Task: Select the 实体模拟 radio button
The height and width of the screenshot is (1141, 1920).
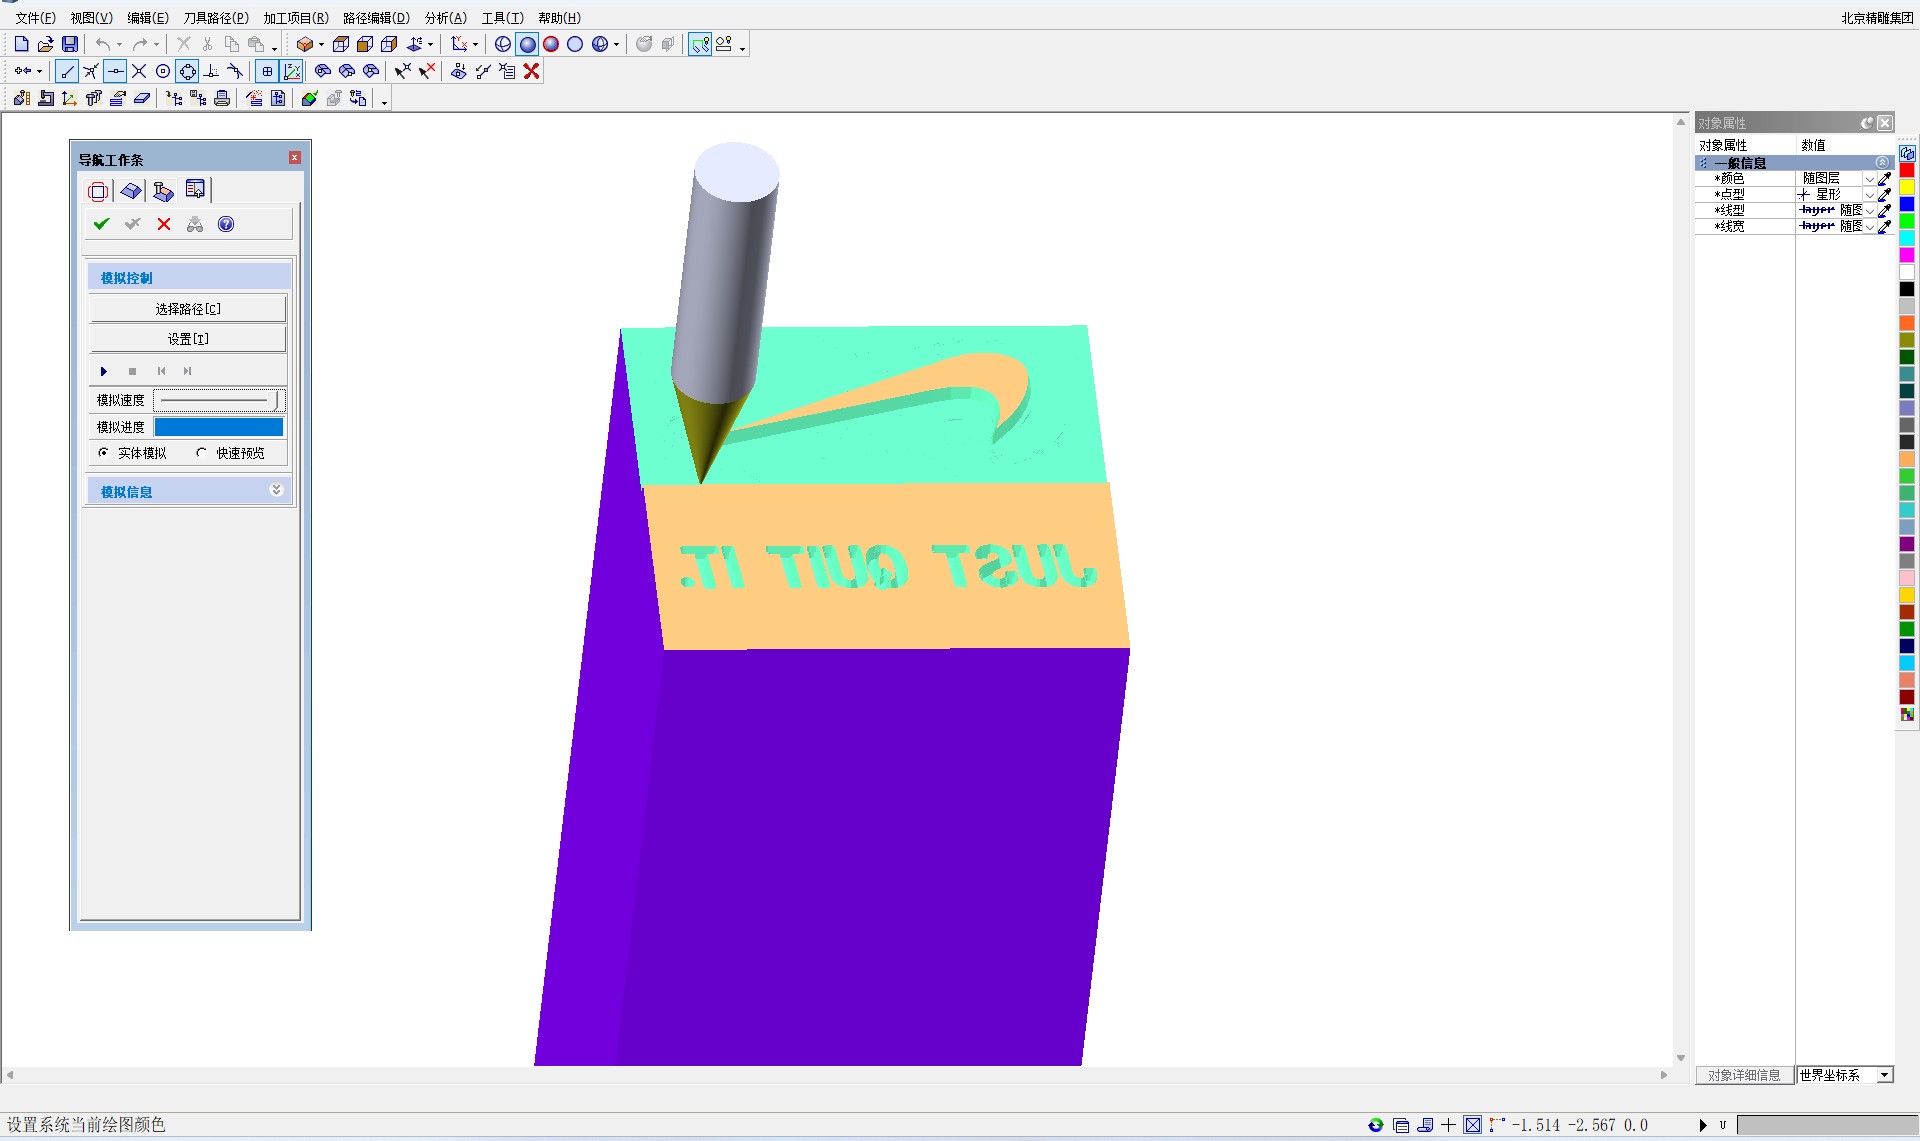Action: 104,453
